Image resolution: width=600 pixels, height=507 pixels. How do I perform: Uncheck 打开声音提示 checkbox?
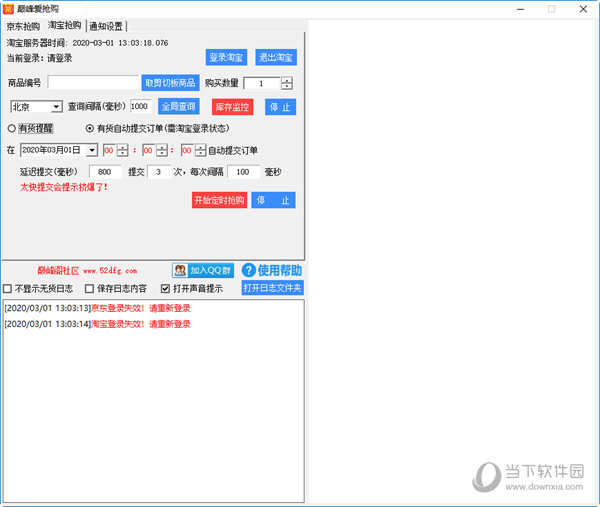[x=165, y=289]
